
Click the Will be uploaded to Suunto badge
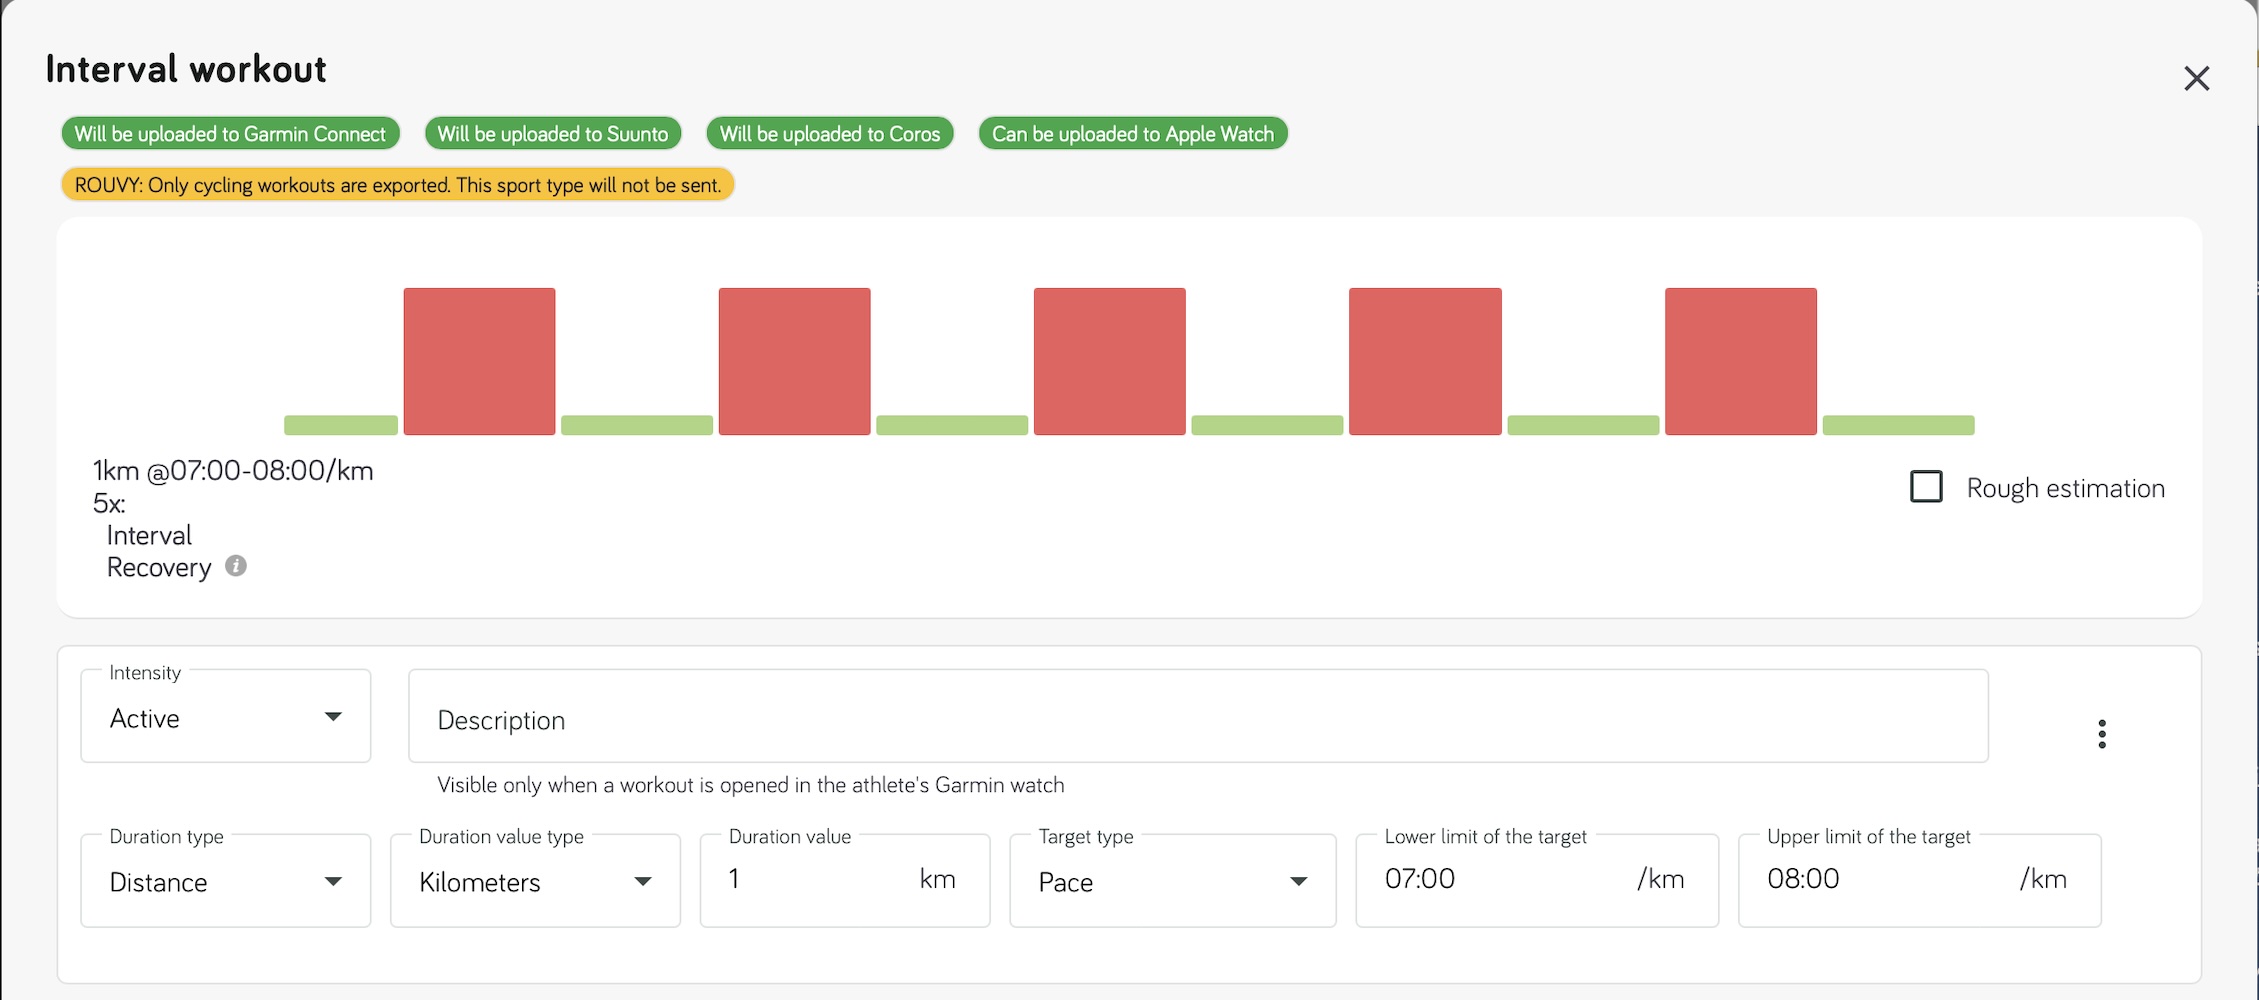coord(553,134)
